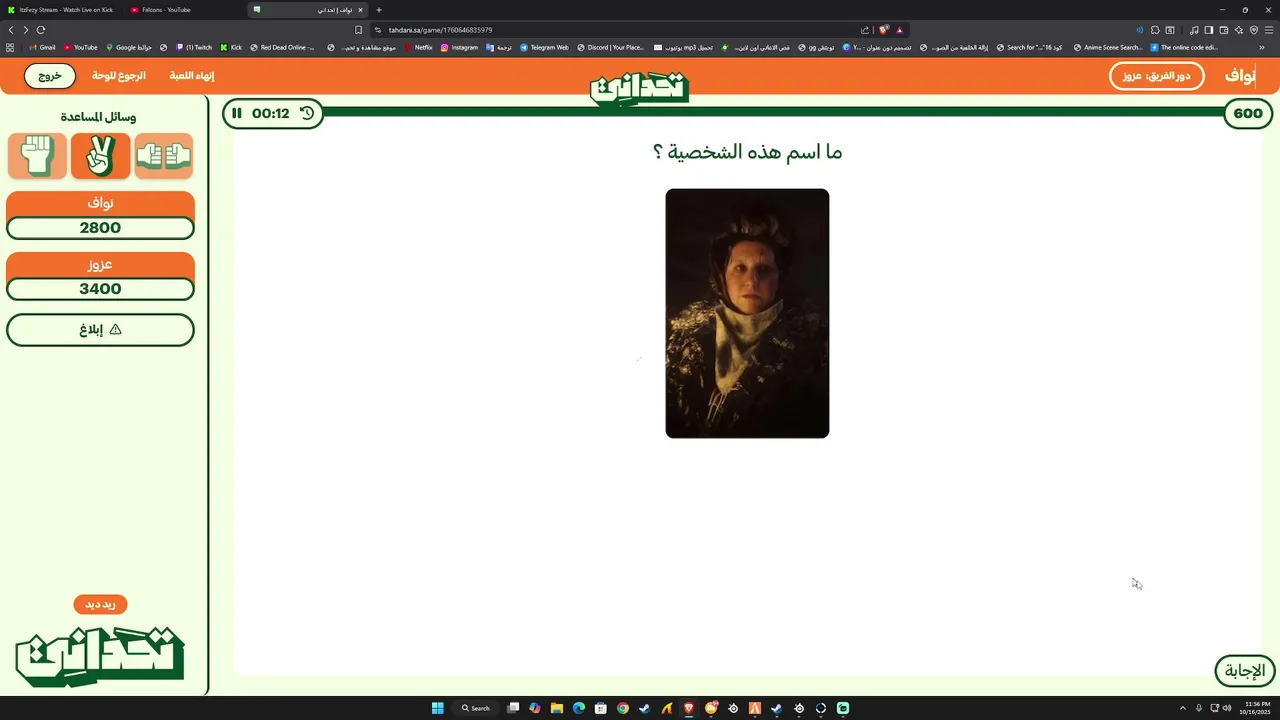The image size is (1280, 720).
Task: Open Google Chrome from taskbar
Action: click(623, 708)
